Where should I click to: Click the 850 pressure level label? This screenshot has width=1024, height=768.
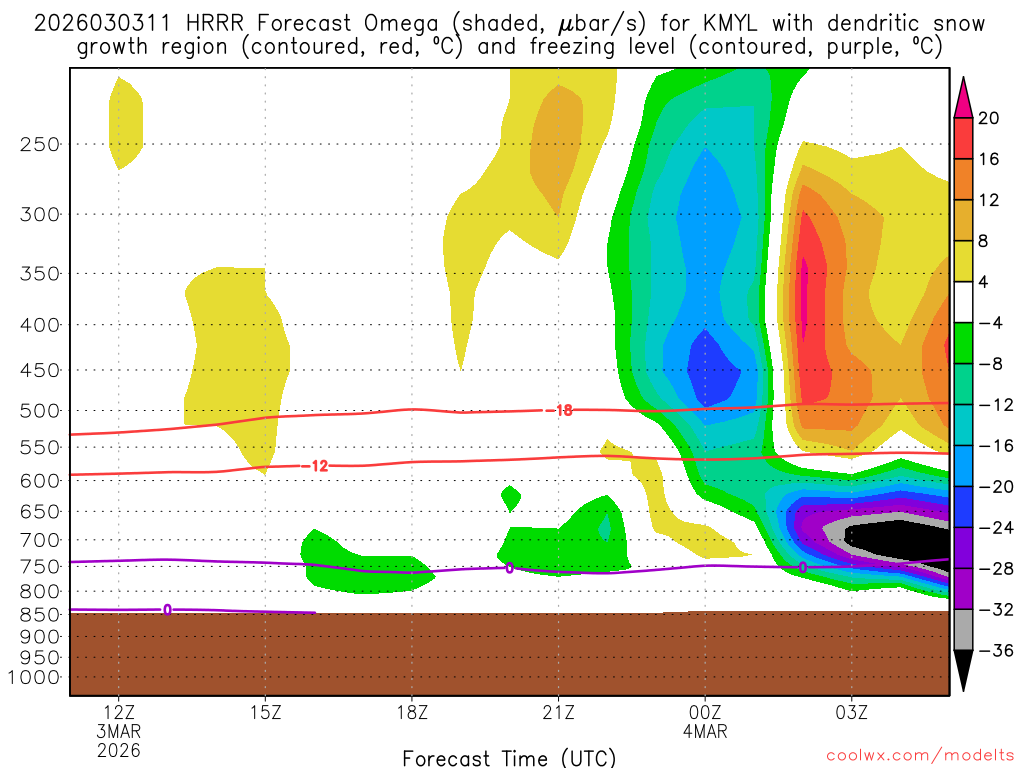coord(39,615)
